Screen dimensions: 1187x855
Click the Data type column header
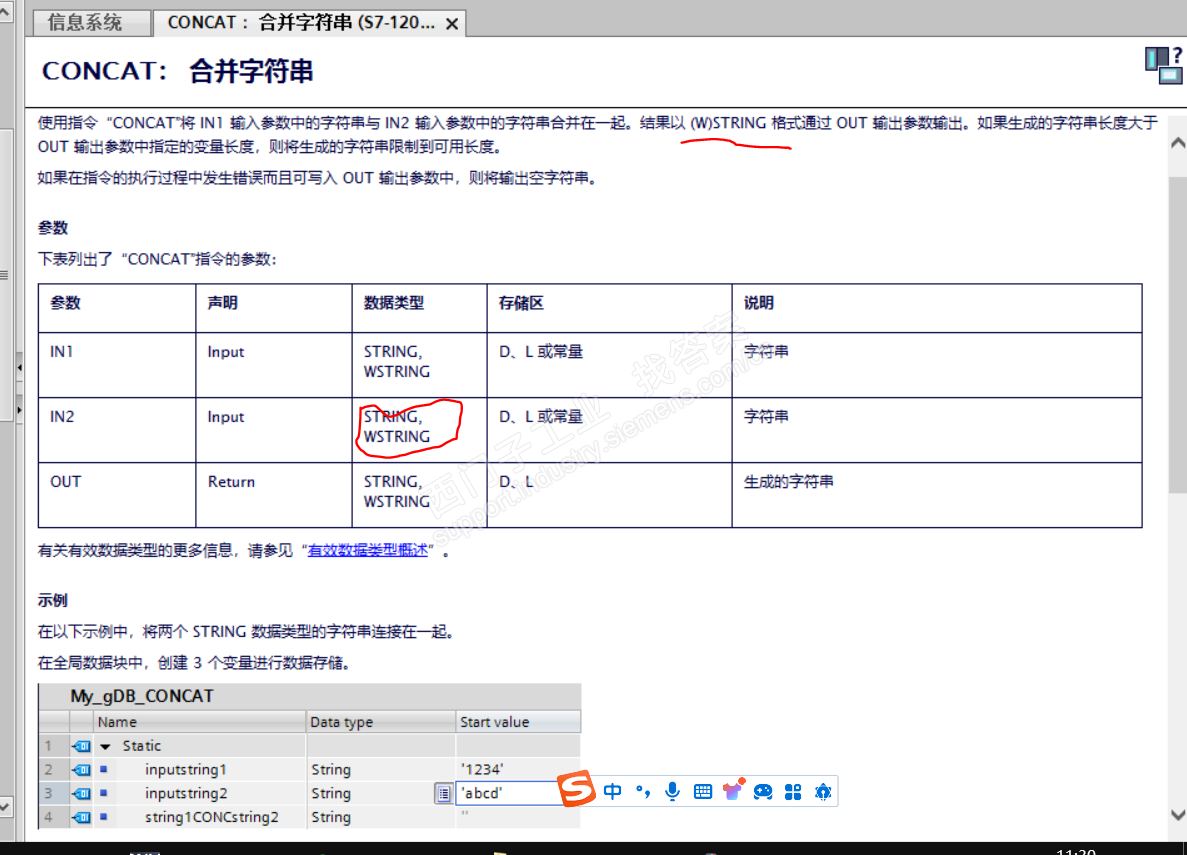tap(381, 722)
